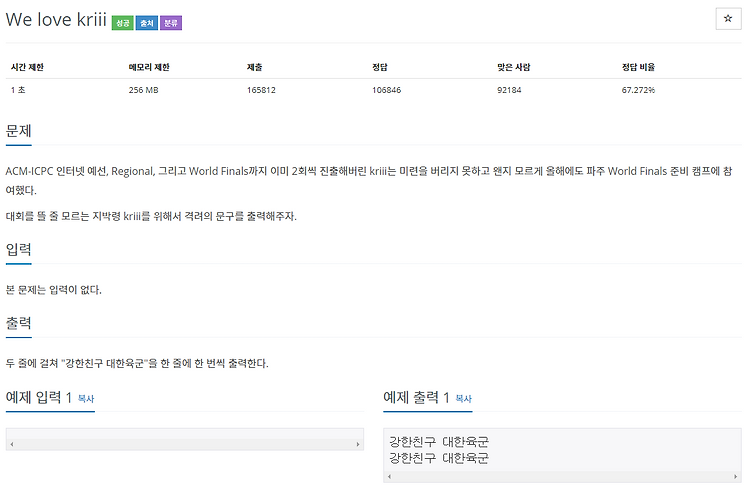The width and height of the screenshot is (750, 495).
Task: Click the 메모리 제한 column header
Action: tap(149, 67)
